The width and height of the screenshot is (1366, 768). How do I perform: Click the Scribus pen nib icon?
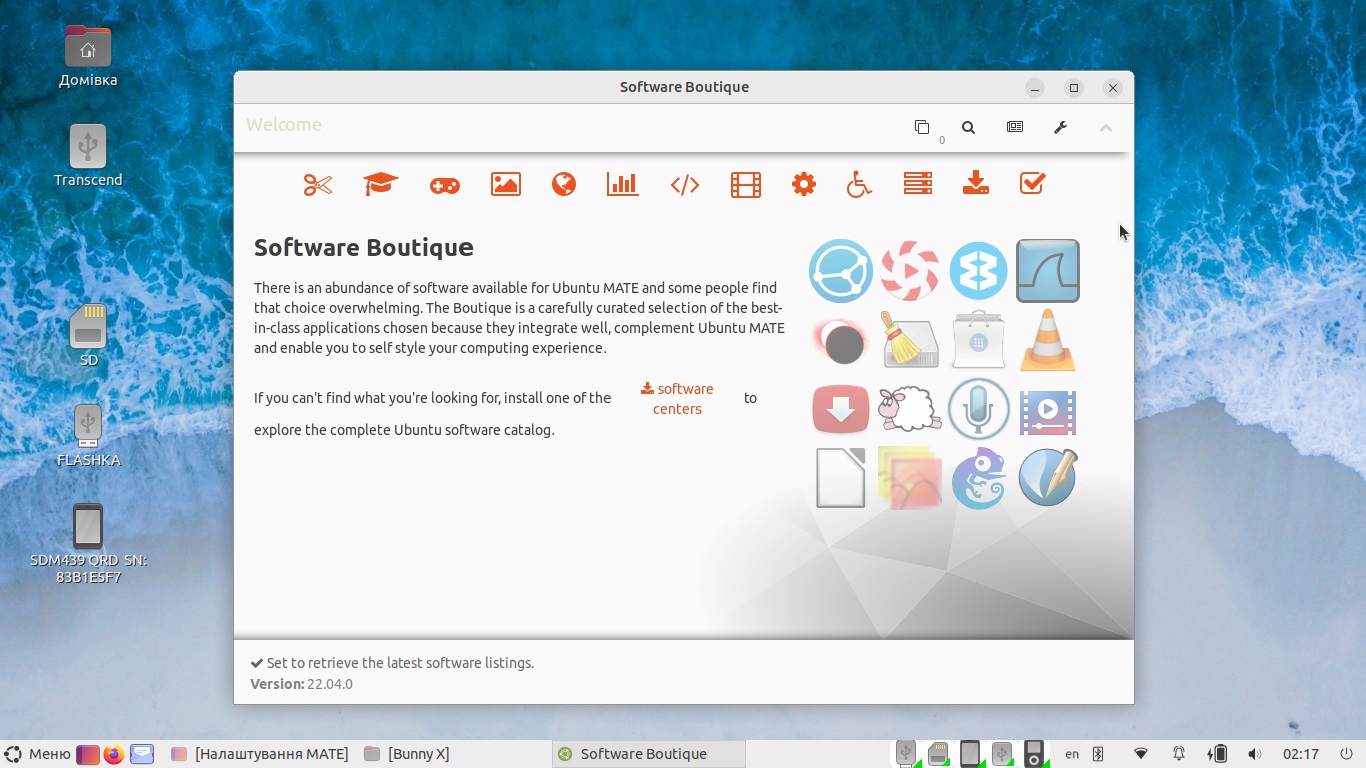click(1048, 477)
